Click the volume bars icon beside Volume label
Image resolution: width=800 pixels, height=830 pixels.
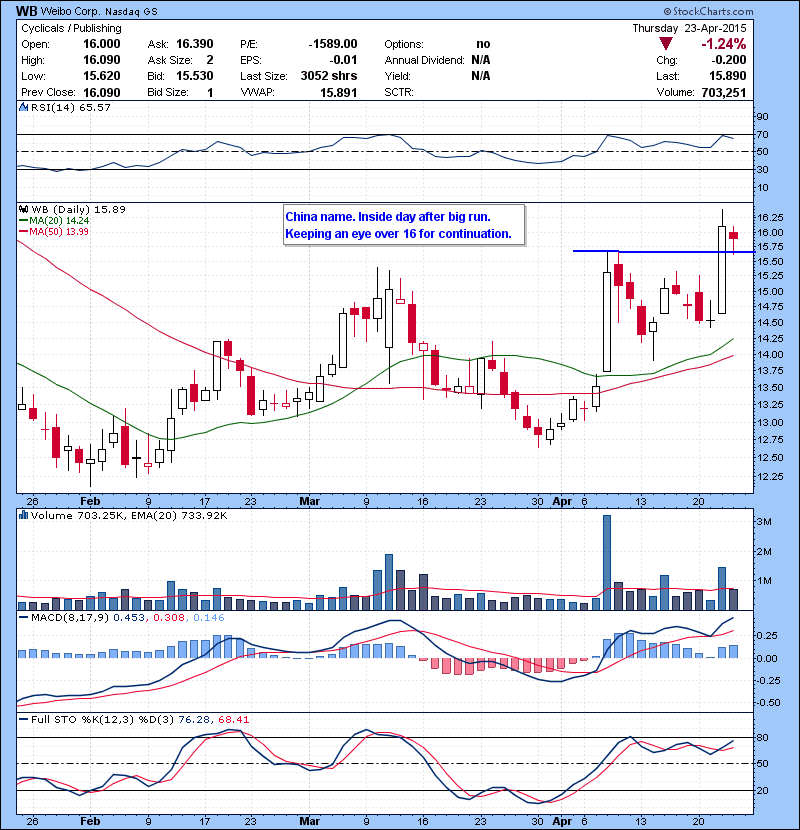(x=23, y=515)
